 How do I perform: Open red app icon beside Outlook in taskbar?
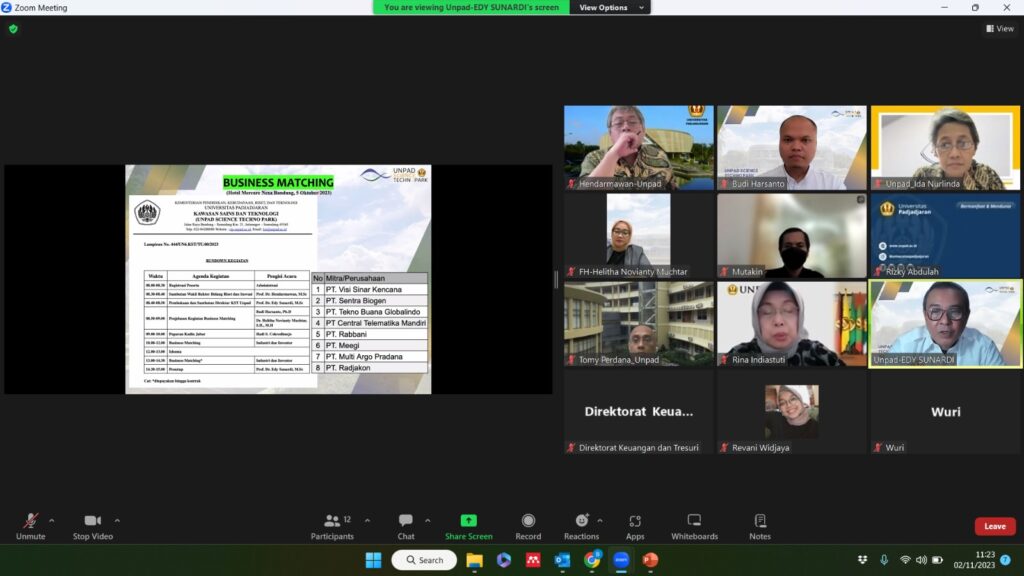coord(533,560)
